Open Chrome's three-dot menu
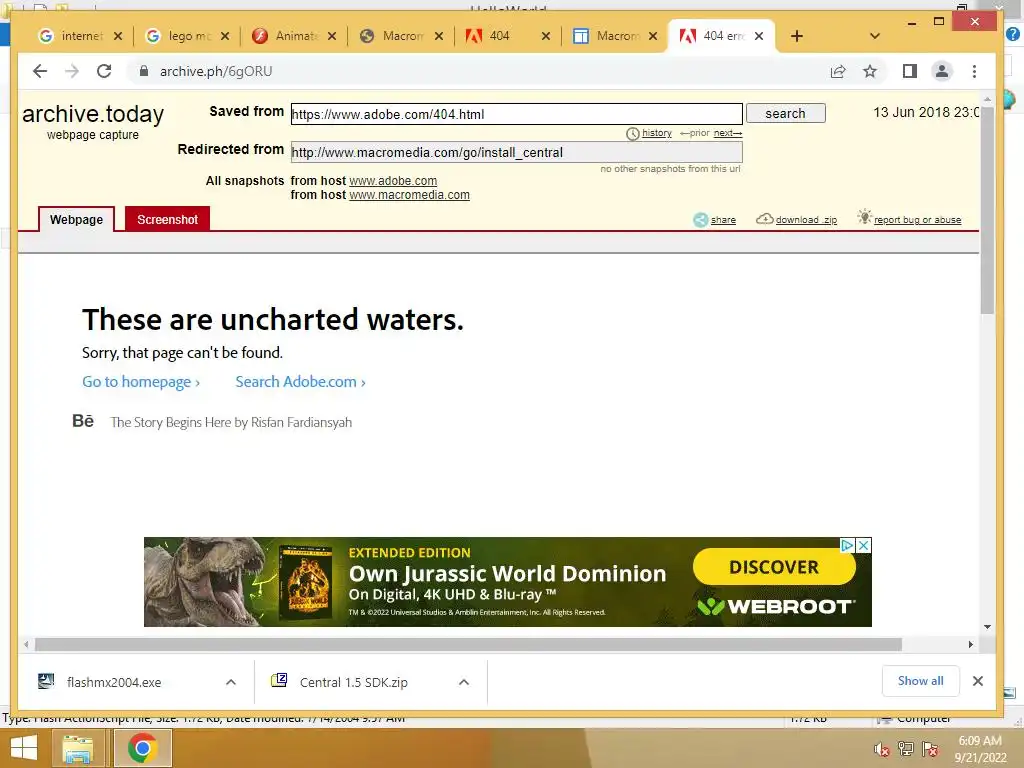1024x768 pixels. [974, 71]
